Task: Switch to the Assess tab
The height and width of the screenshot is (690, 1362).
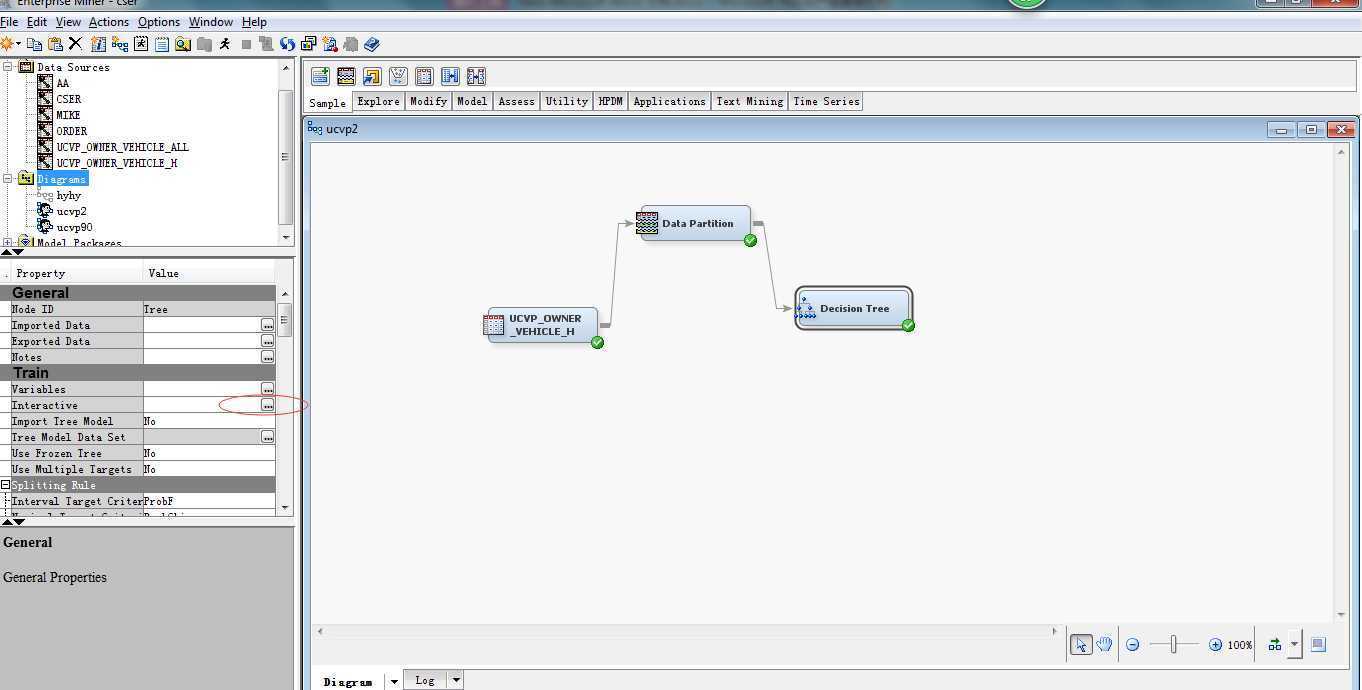Action: point(516,101)
